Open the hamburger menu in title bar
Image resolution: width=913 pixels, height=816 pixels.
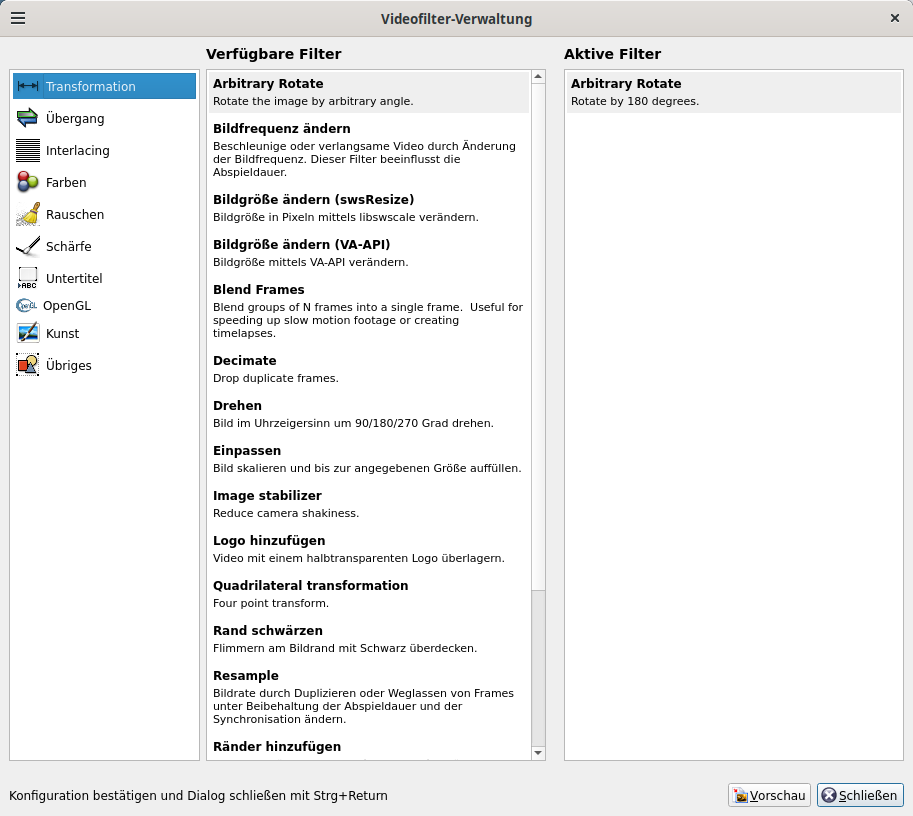[x=18, y=18]
